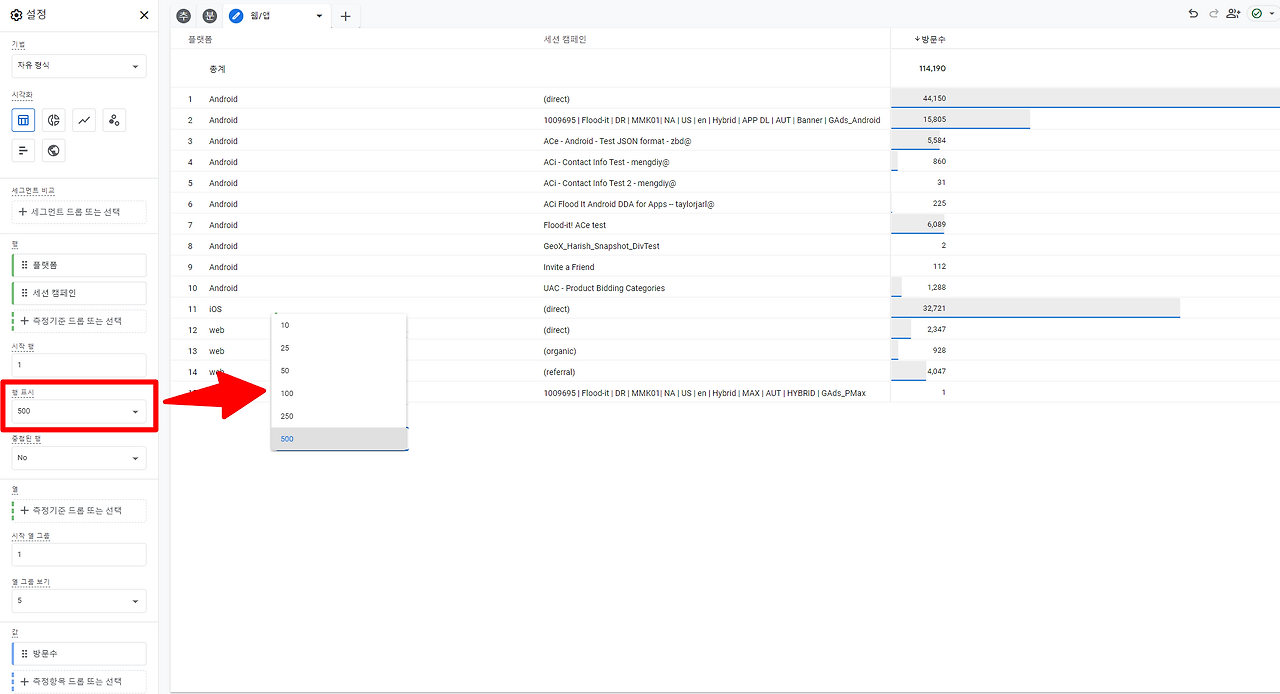Click 측정항목 드롭 또는 선택 drop zone
1280x694 pixels.
[x=79, y=681]
